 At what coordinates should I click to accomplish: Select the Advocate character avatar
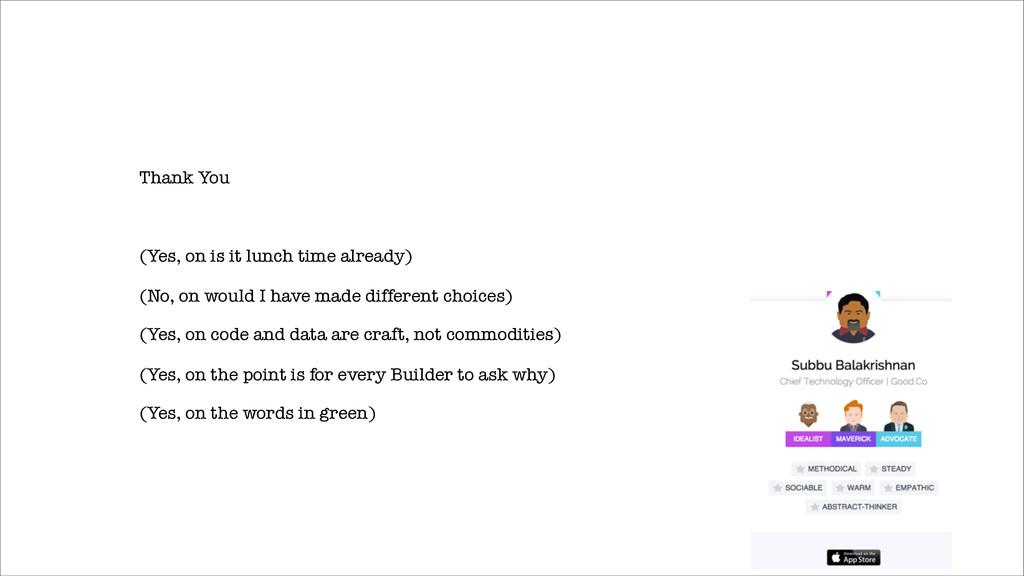[899, 416]
